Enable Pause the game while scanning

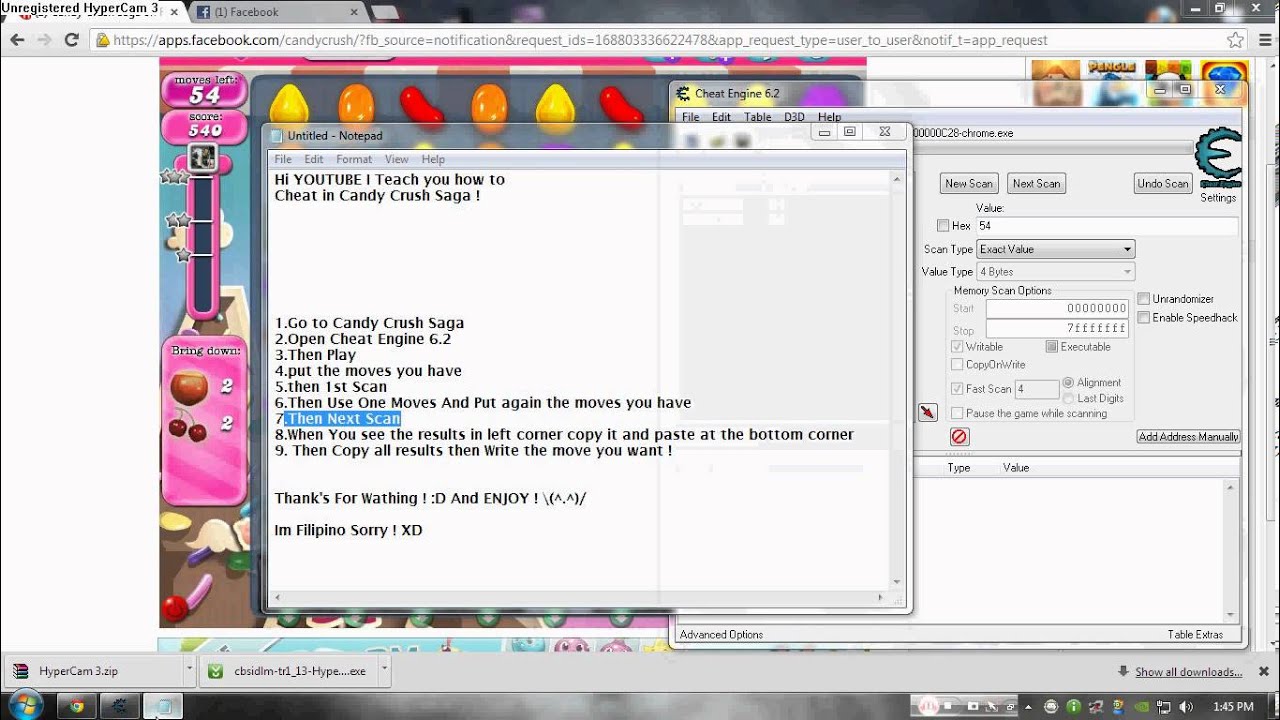(x=958, y=413)
